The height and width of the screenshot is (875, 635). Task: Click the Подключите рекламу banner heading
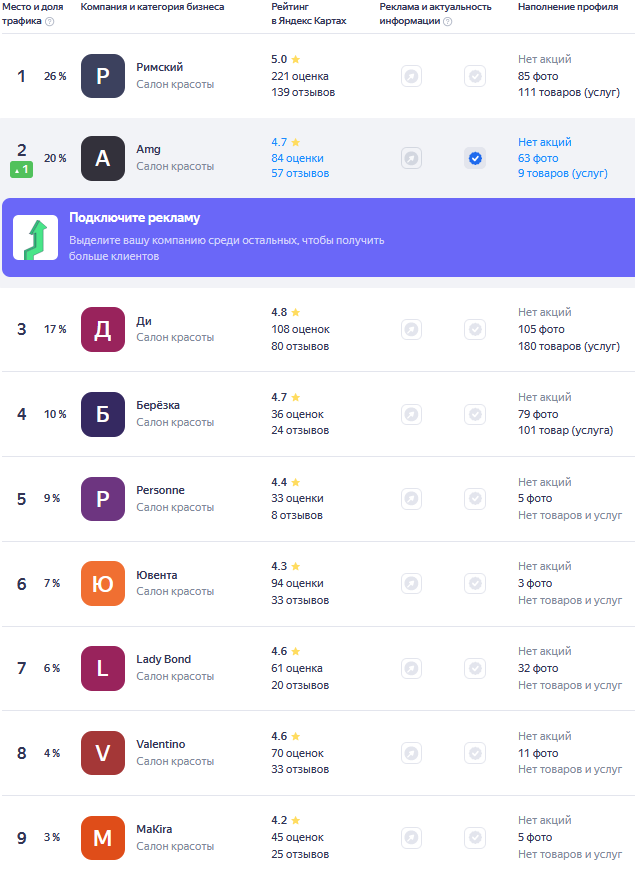click(x=134, y=218)
